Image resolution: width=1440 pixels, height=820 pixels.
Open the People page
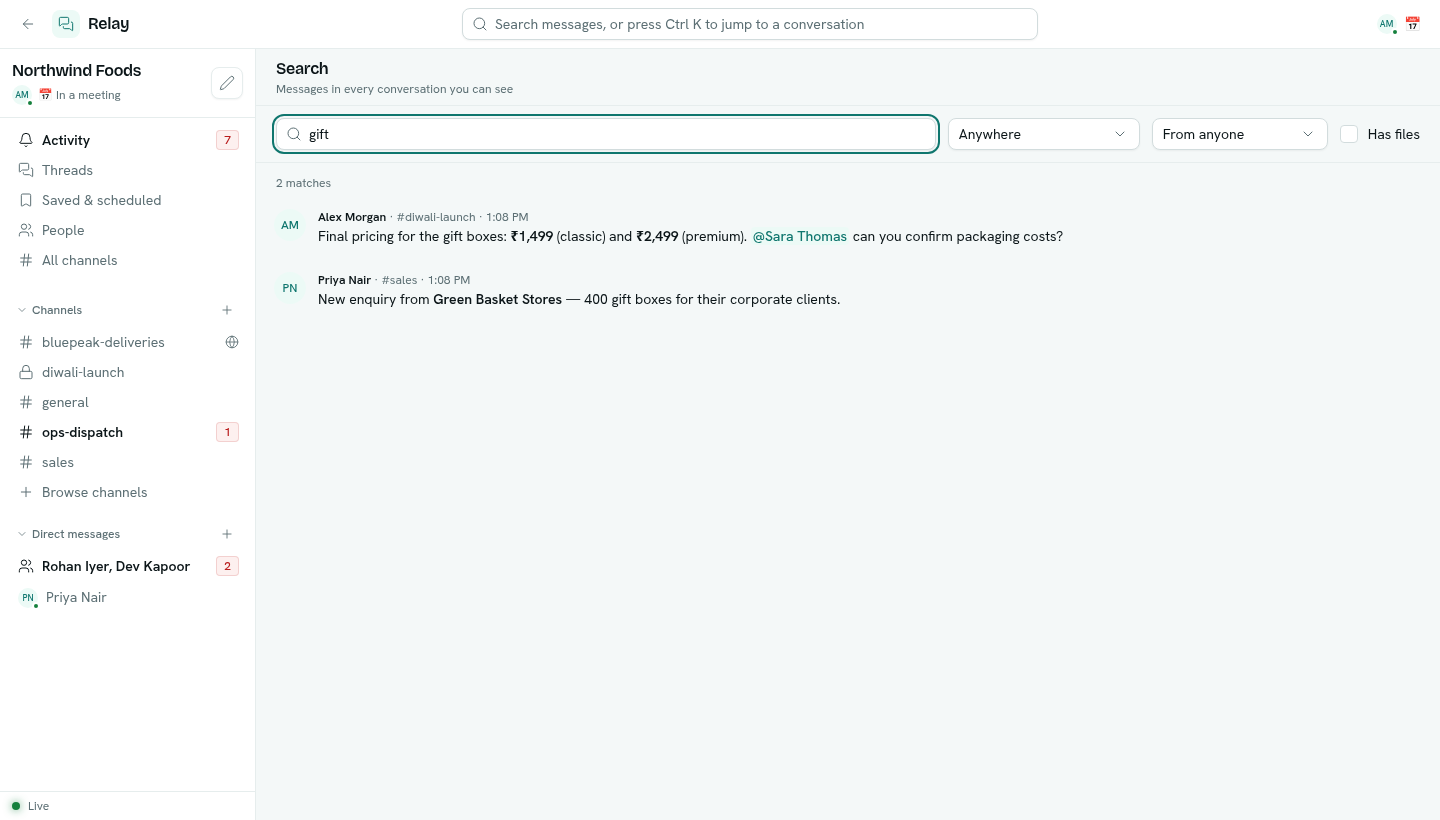click(128, 230)
